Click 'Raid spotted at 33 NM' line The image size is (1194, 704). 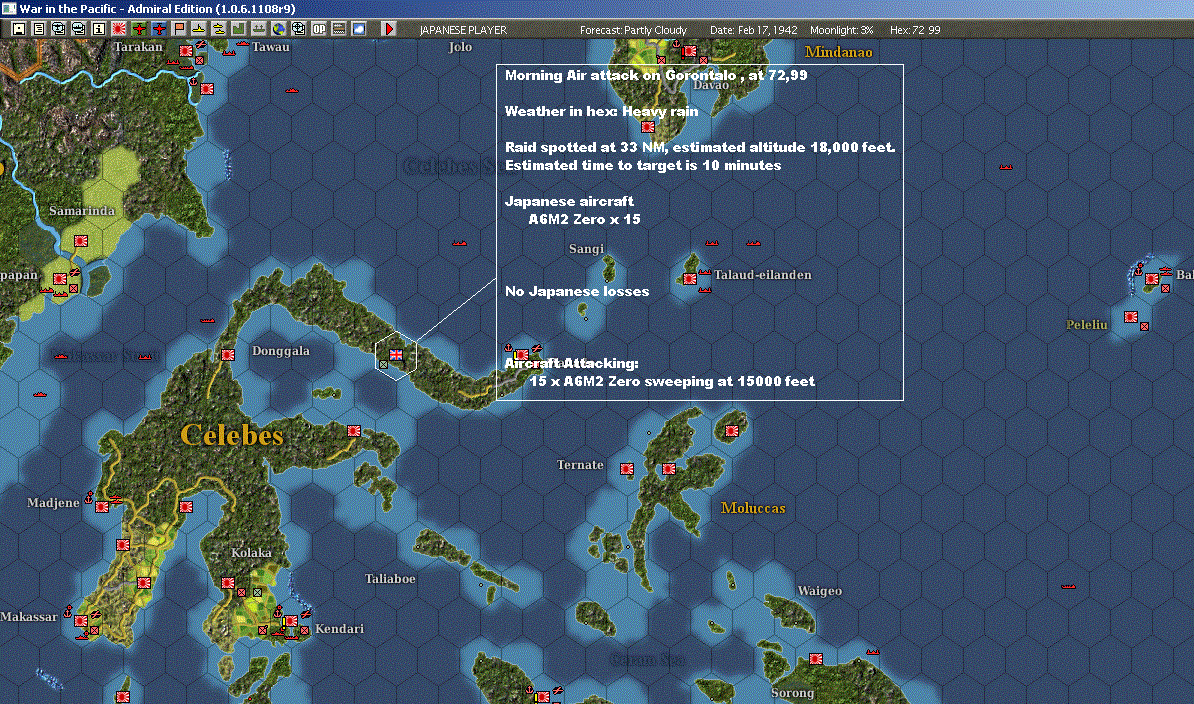tap(700, 147)
